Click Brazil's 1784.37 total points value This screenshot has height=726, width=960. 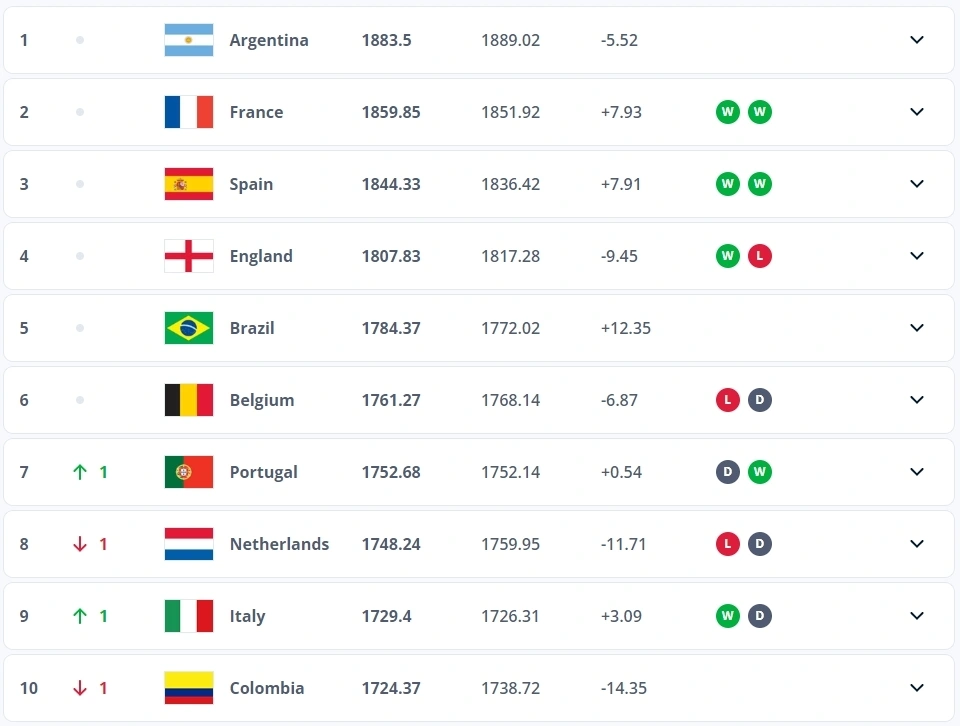tap(391, 328)
